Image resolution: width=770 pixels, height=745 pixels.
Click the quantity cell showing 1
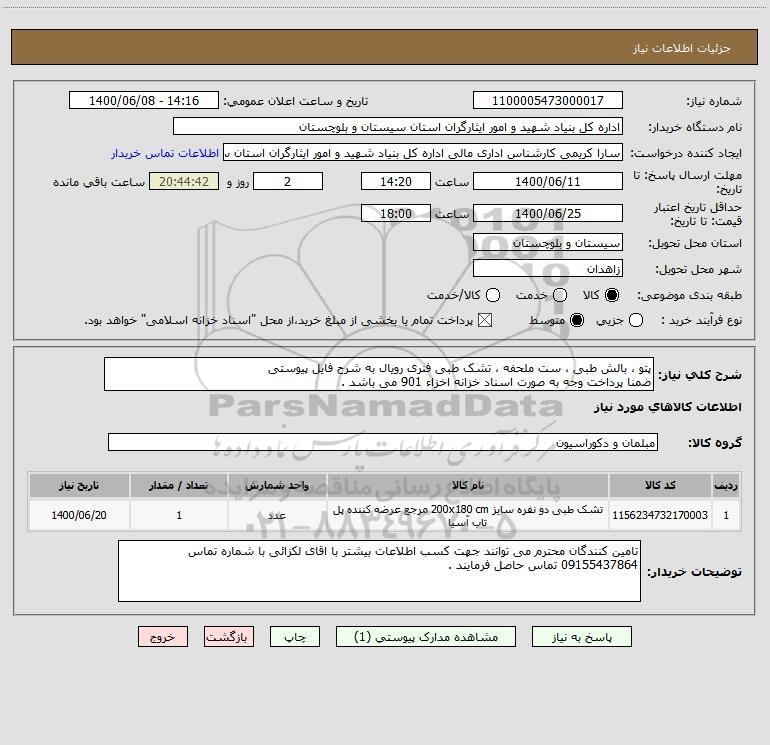(179, 515)
